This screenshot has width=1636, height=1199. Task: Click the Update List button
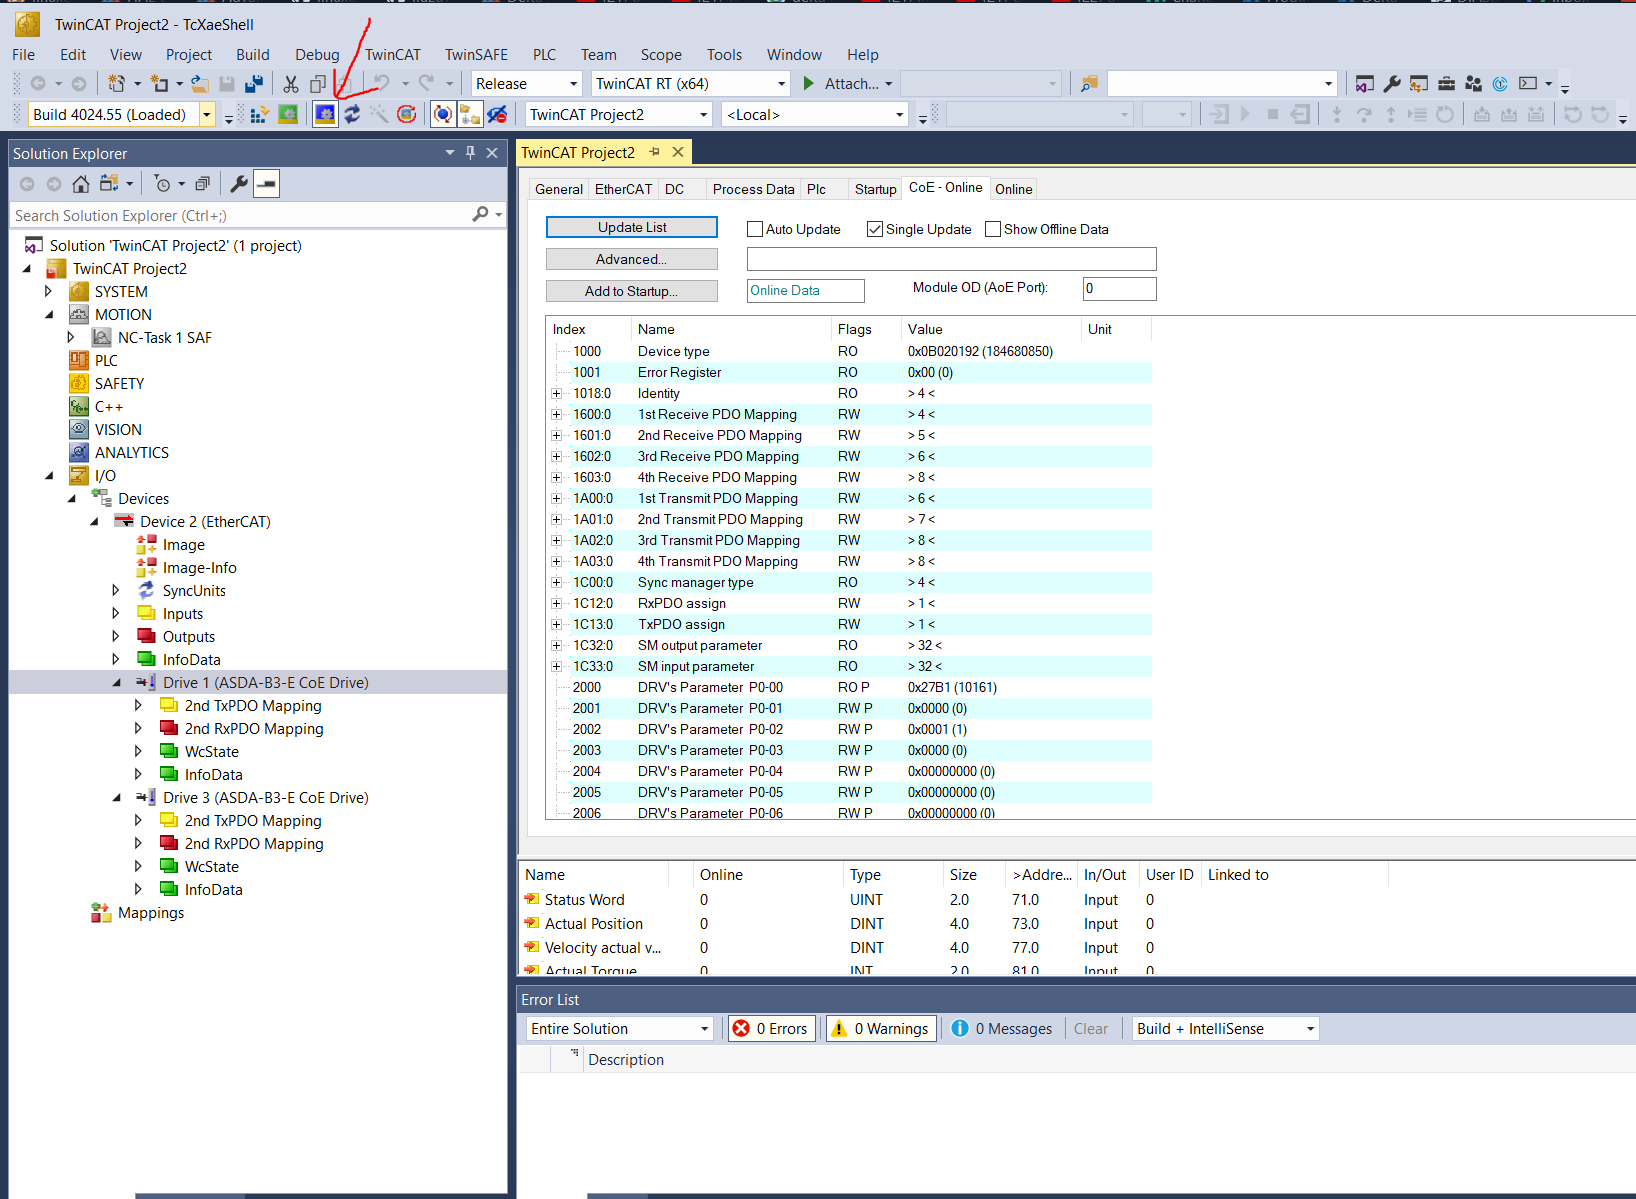(x=632, y=228)
